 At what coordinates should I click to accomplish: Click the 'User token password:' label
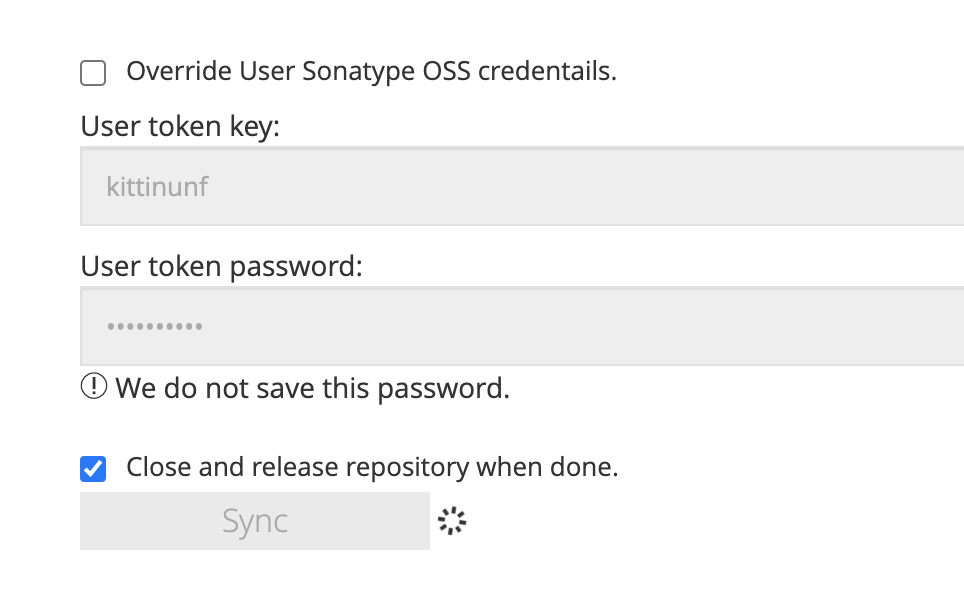coord(221,267)
